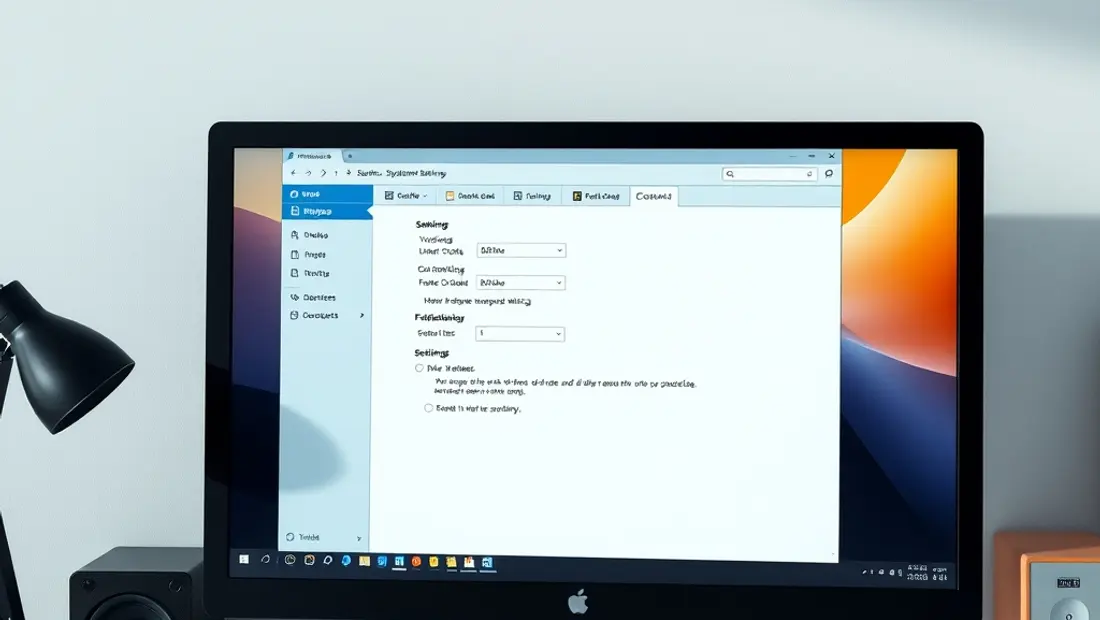Select the second, indented radio button
Viewport: 1100px width, 620px height.
429,407
